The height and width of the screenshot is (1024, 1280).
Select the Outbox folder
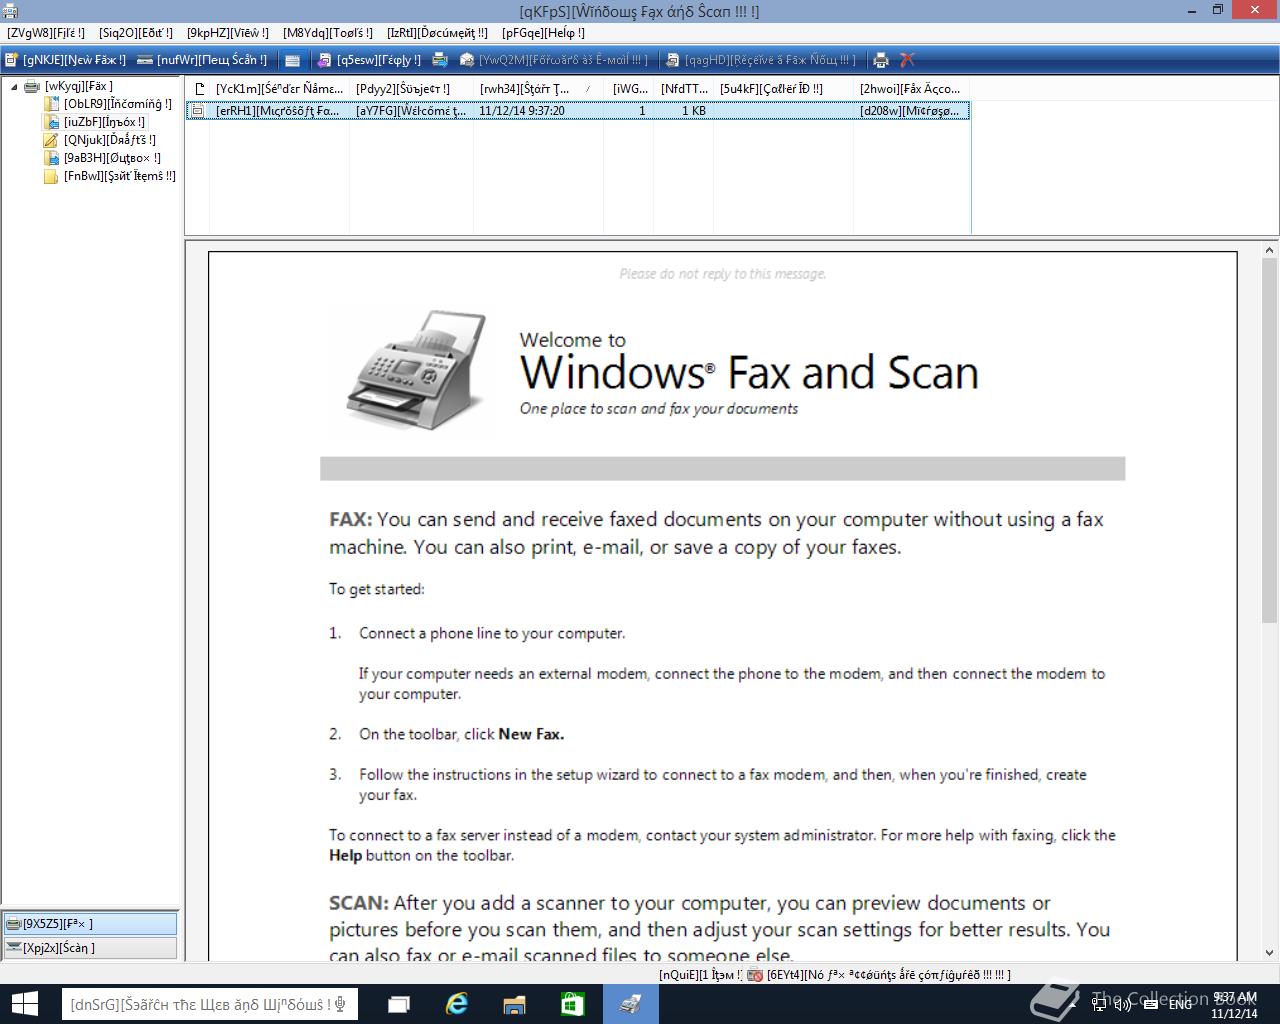point(112,158)
